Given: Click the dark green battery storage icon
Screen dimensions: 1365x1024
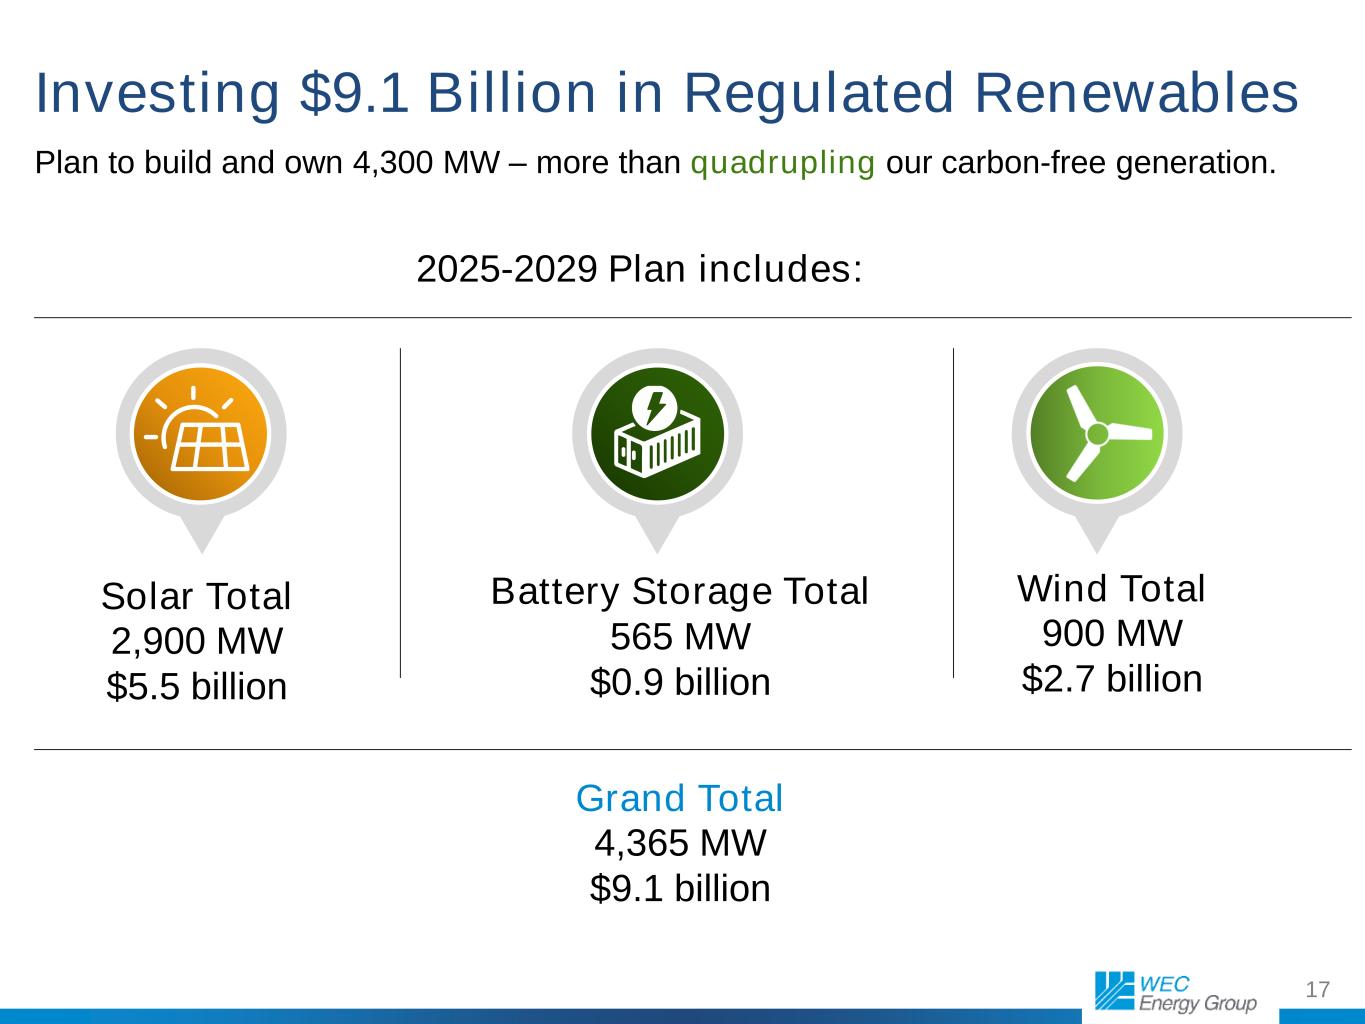Looking at the screenshot, I should (657, 435).
